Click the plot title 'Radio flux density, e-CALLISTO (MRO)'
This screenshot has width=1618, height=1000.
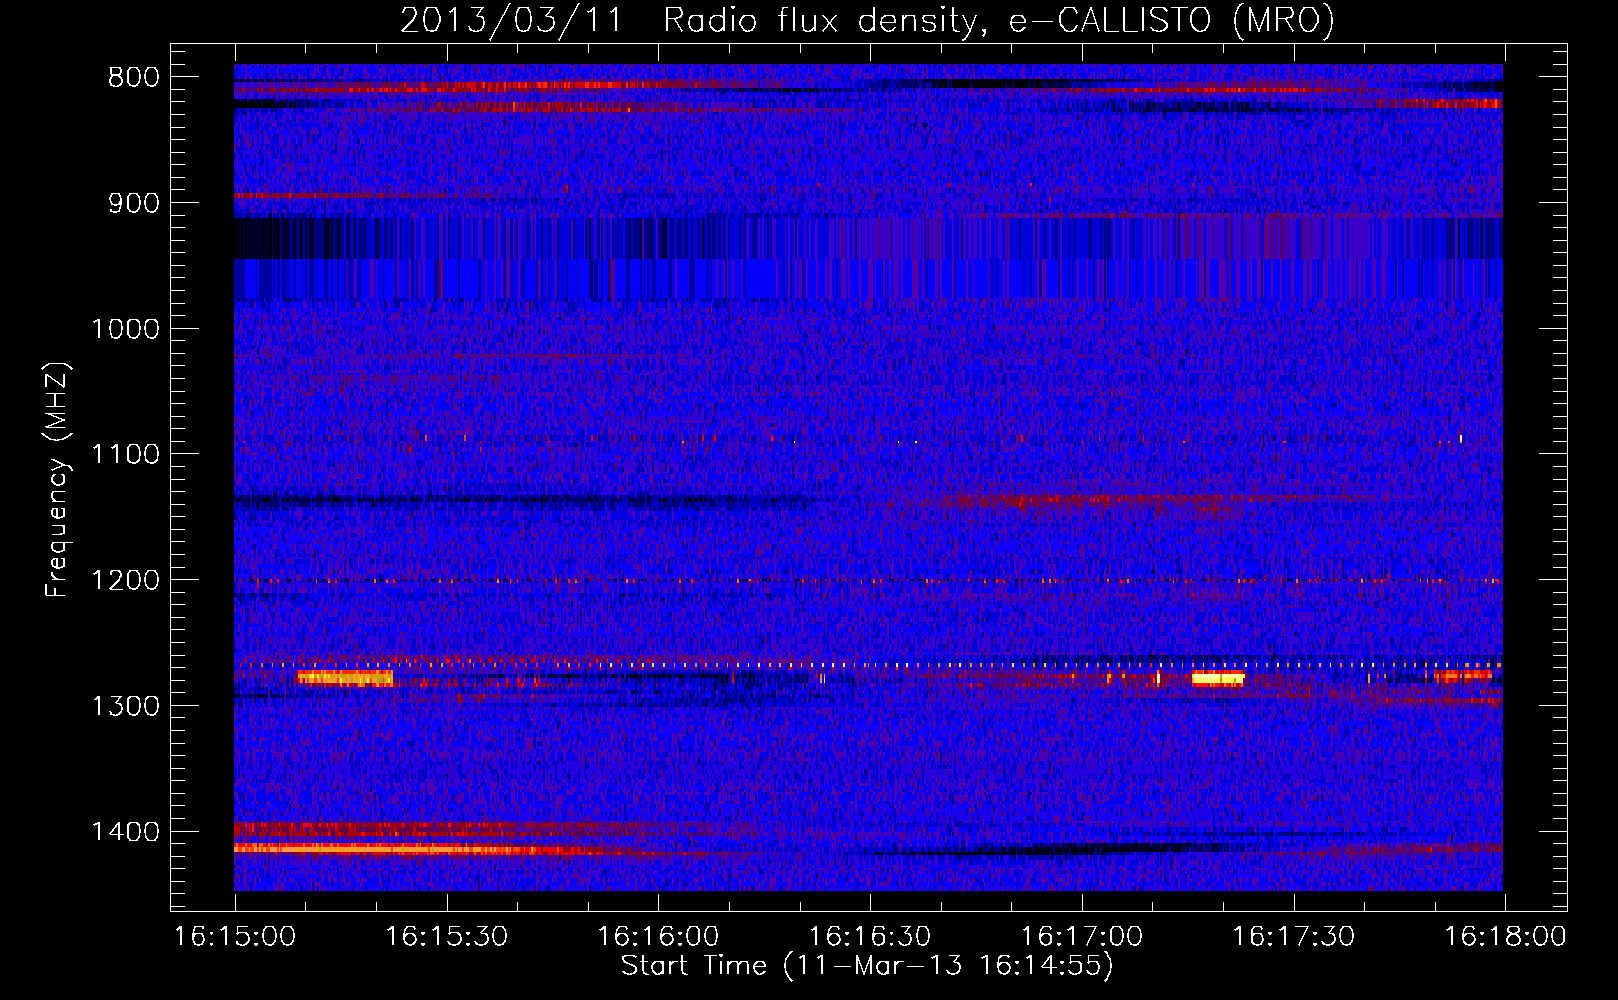click(999, 21)
